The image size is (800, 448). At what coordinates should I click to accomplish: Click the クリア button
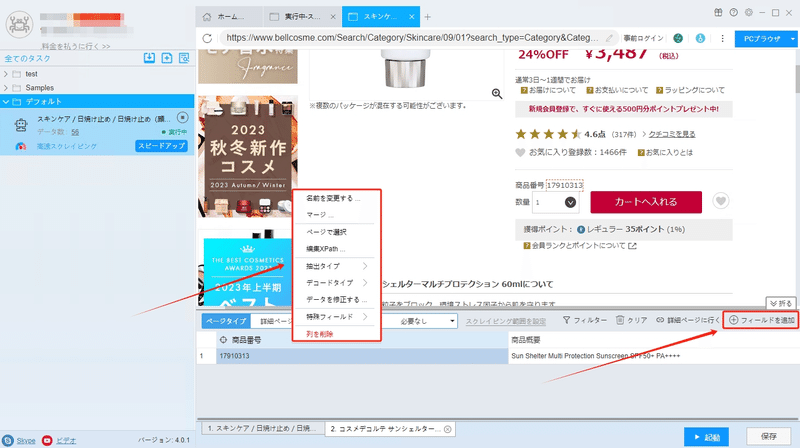631,320
